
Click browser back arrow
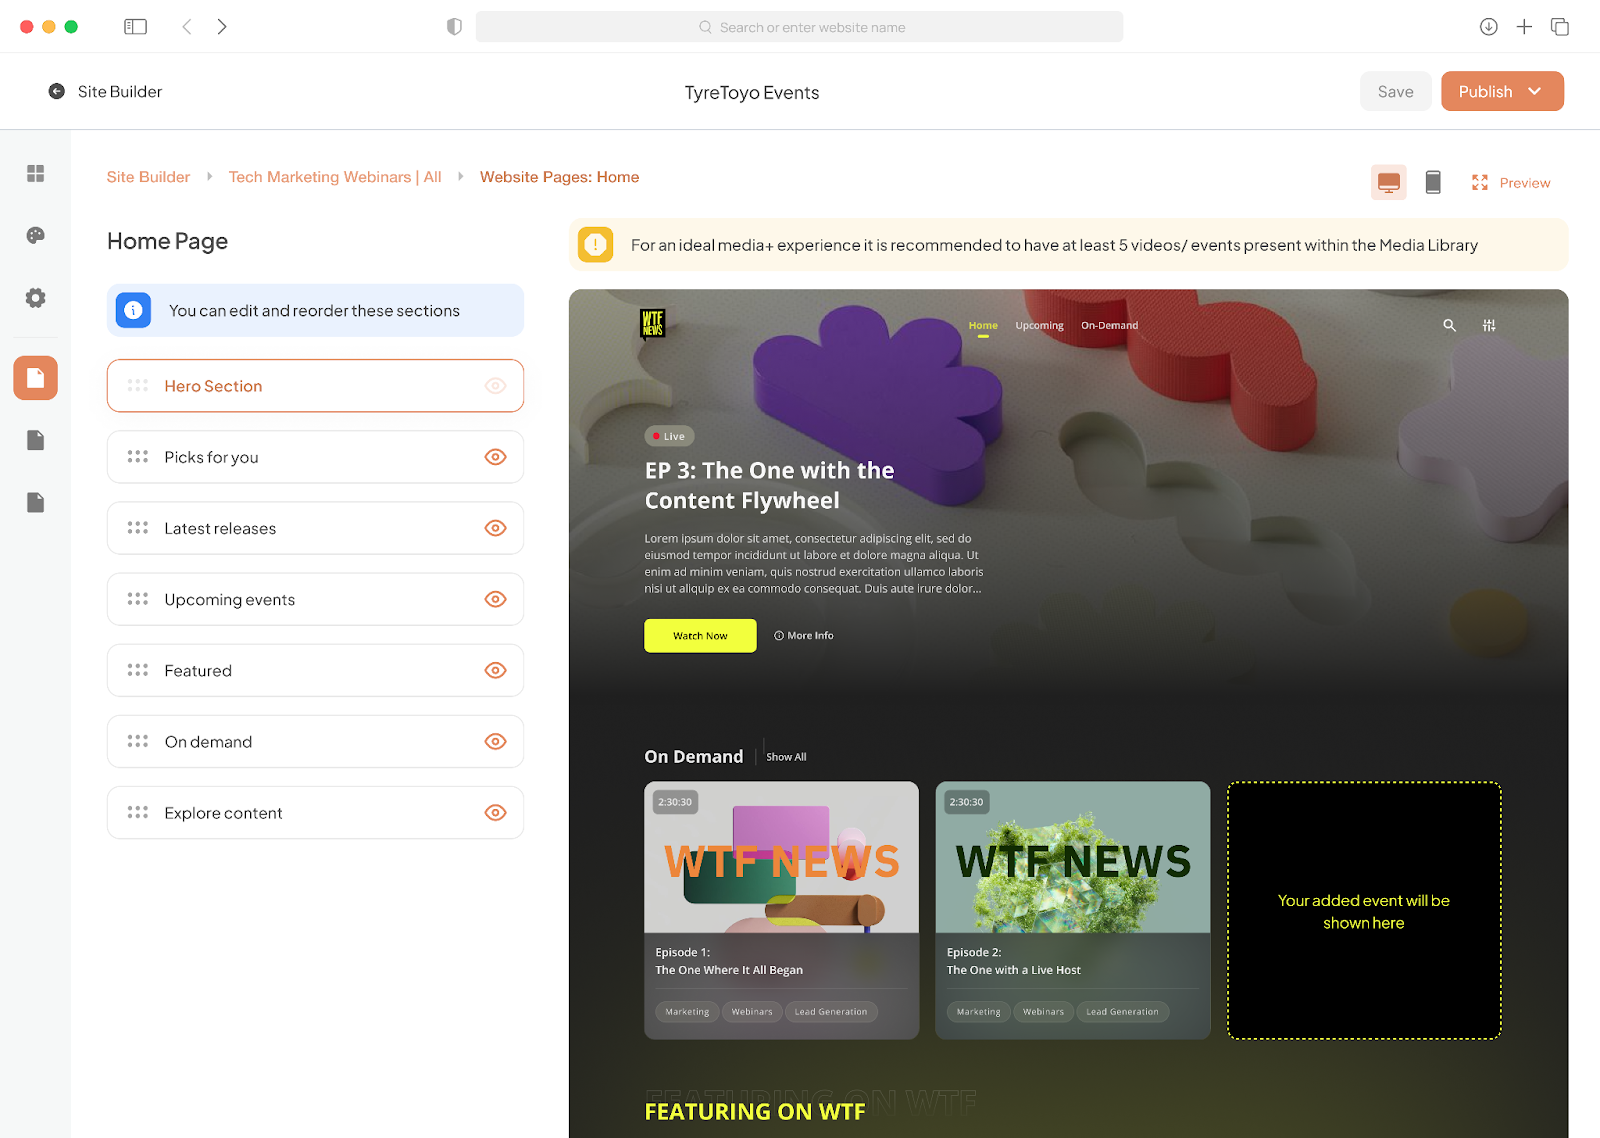pyautogui.click(x=187, y=27)
